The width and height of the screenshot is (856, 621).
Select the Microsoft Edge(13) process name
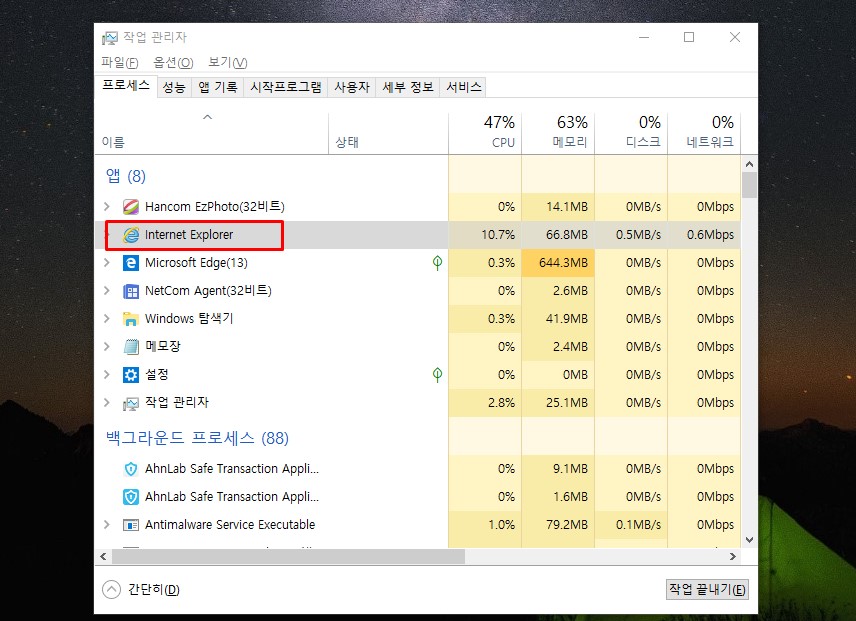pos(196,263)
